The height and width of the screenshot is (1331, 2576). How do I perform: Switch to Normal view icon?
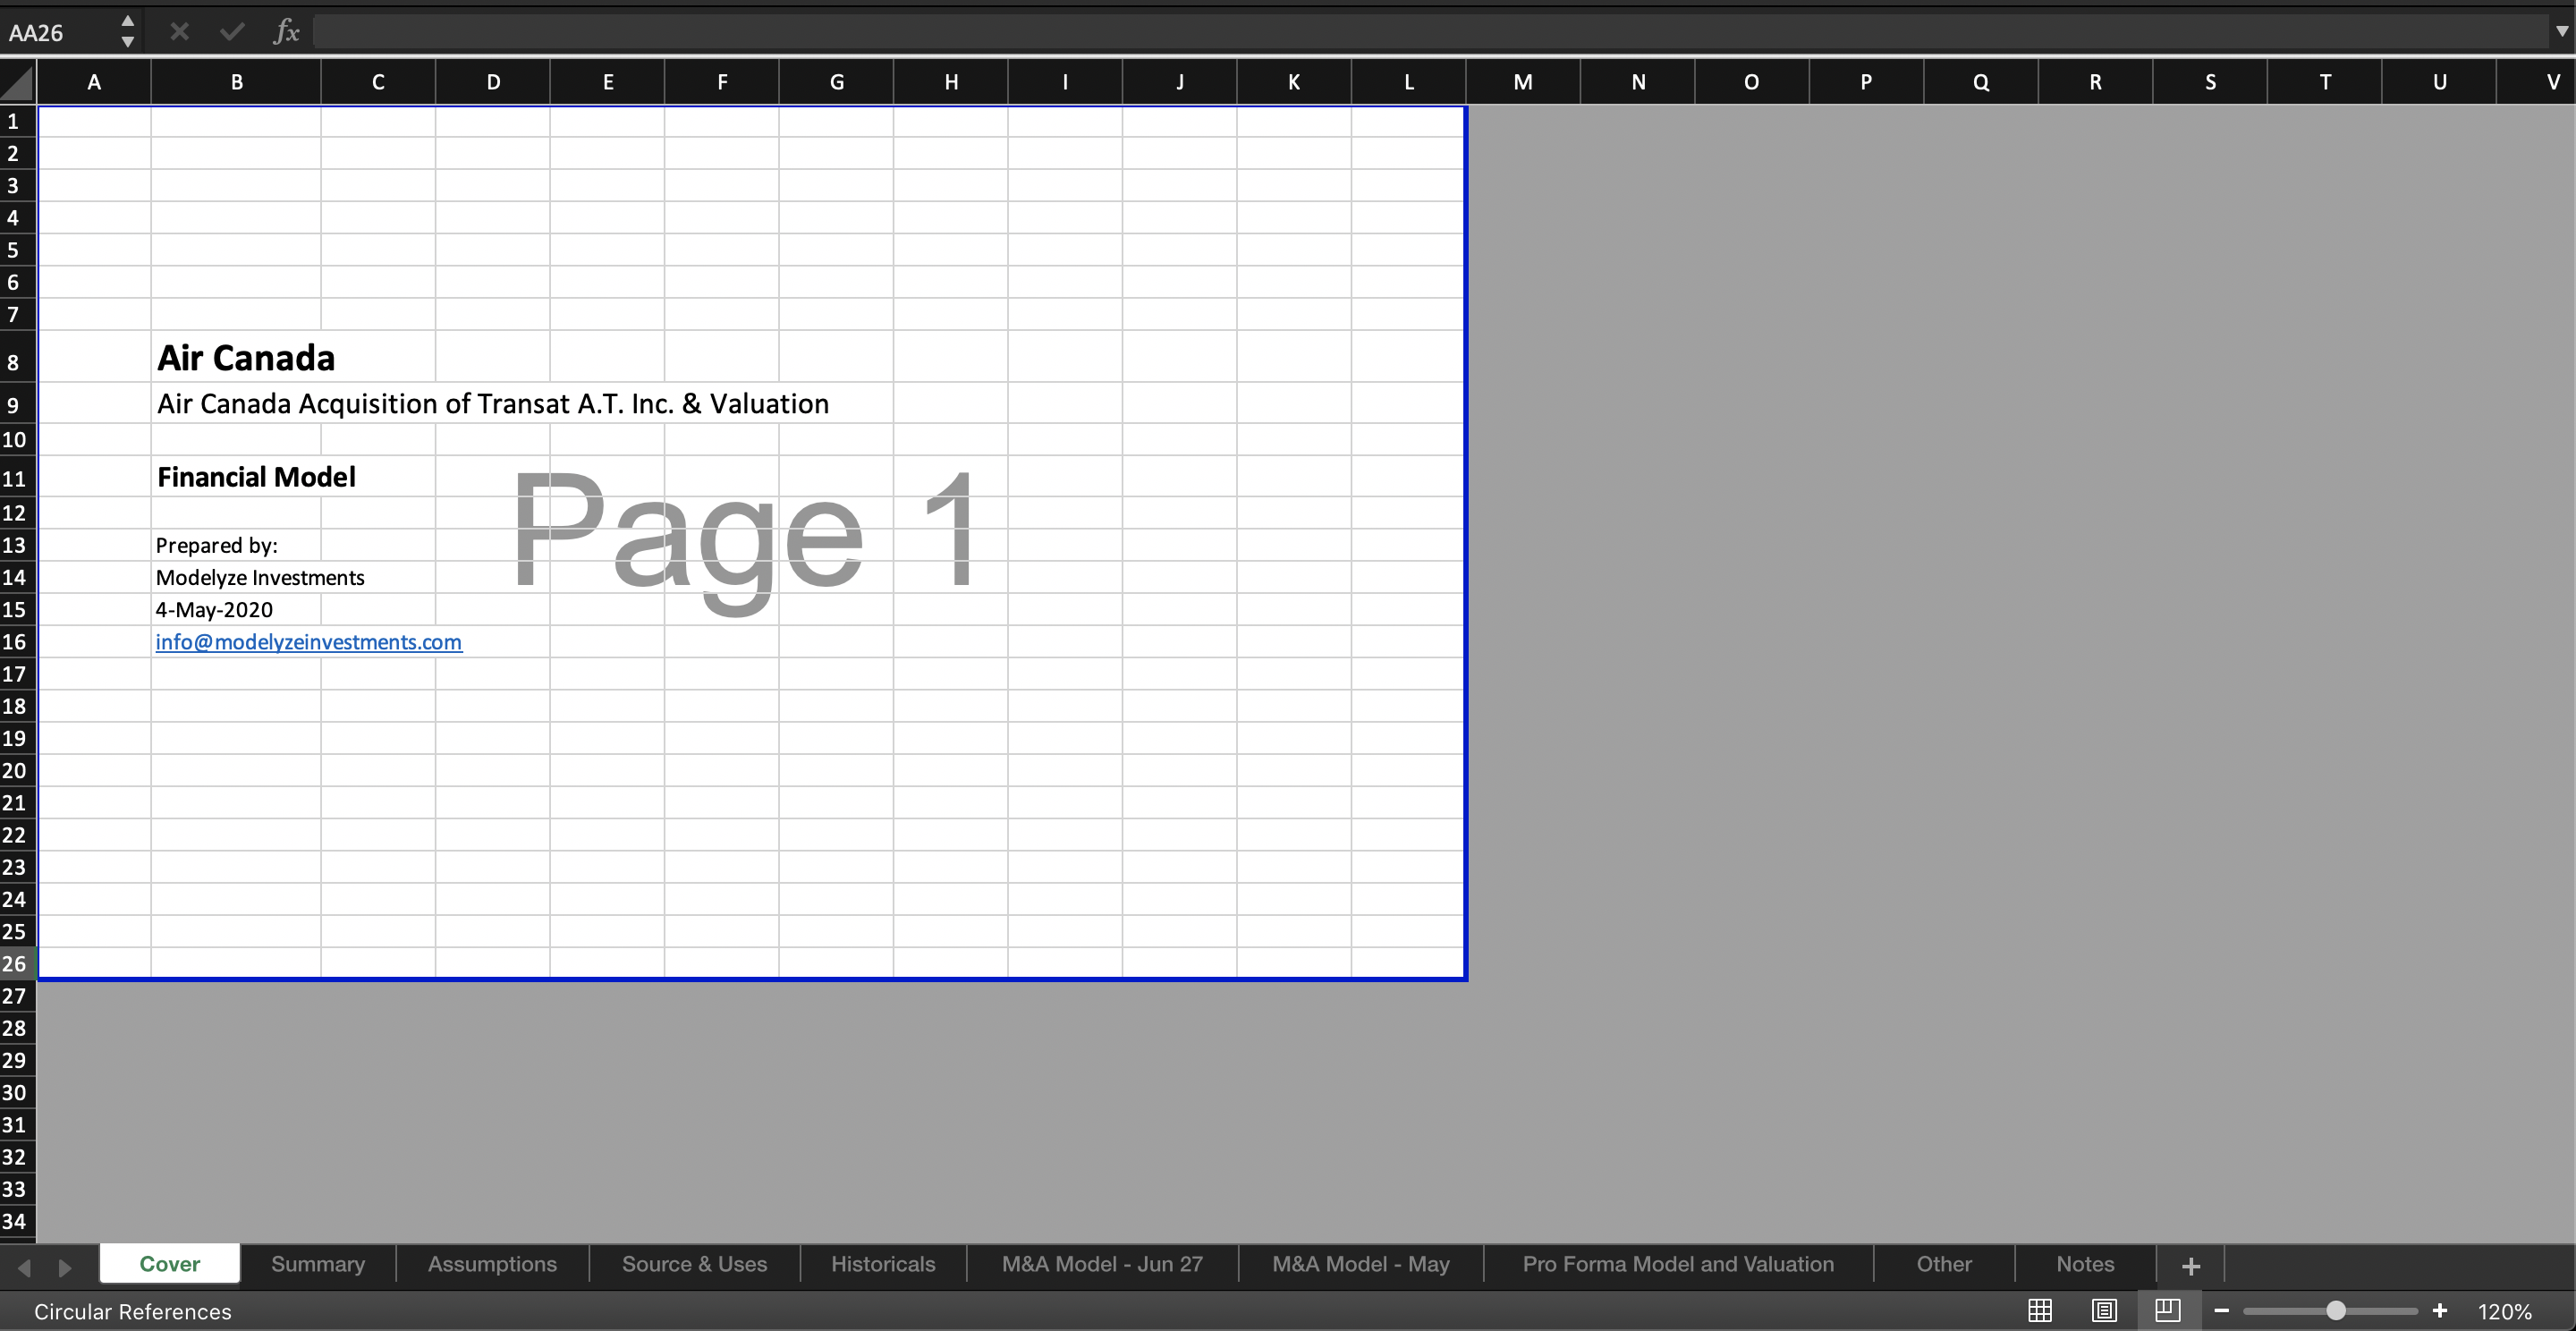pyautogui.click(x=2040, y=1310)
